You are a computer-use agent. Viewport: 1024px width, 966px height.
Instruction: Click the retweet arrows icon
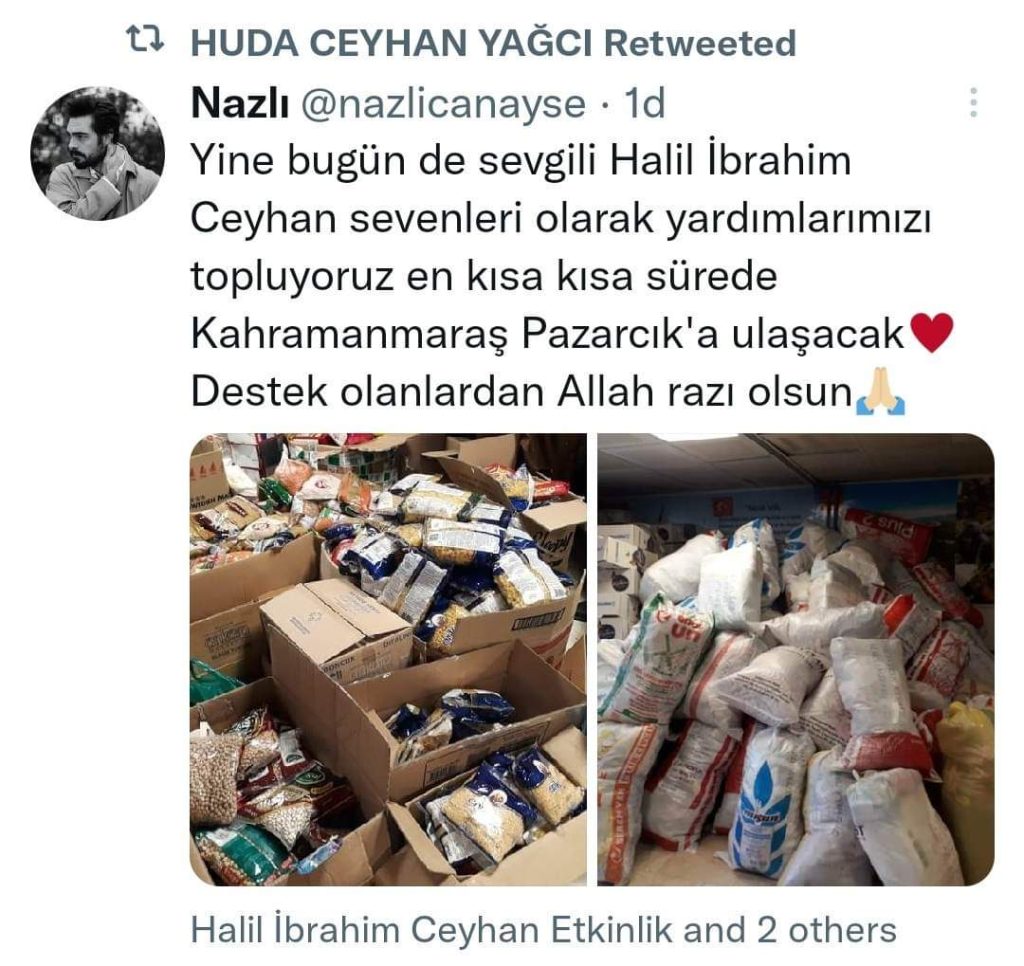pos(144,40)
